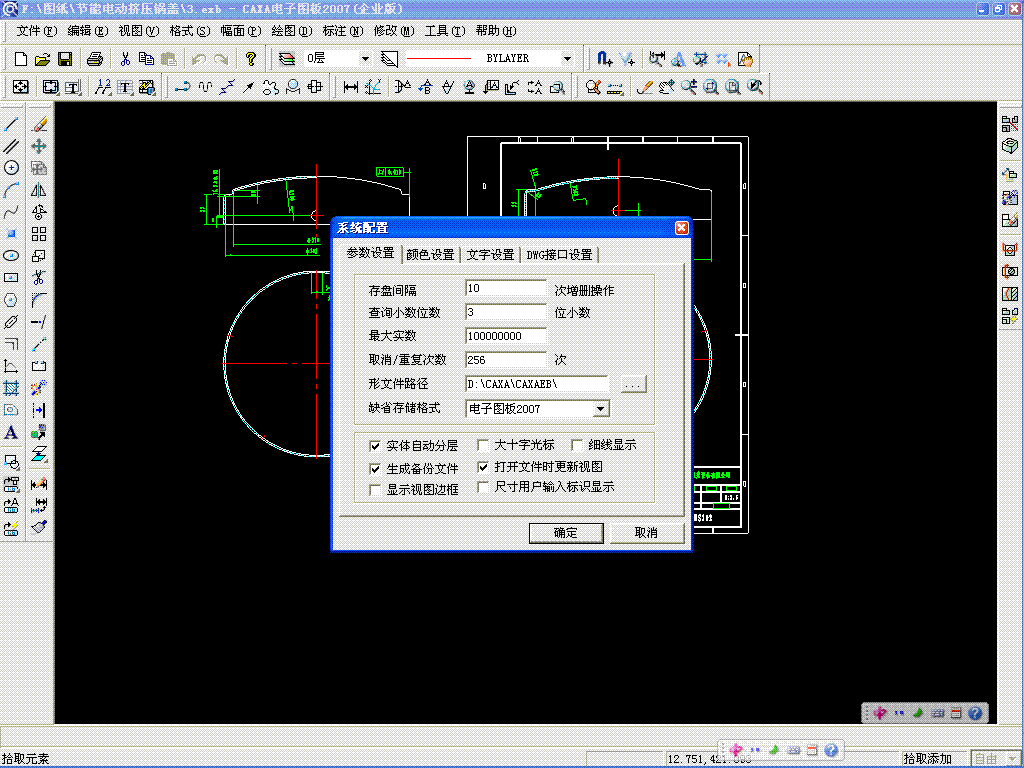Select the Ellipse drawing tool
1024x768 pixels.
[11, 256]
